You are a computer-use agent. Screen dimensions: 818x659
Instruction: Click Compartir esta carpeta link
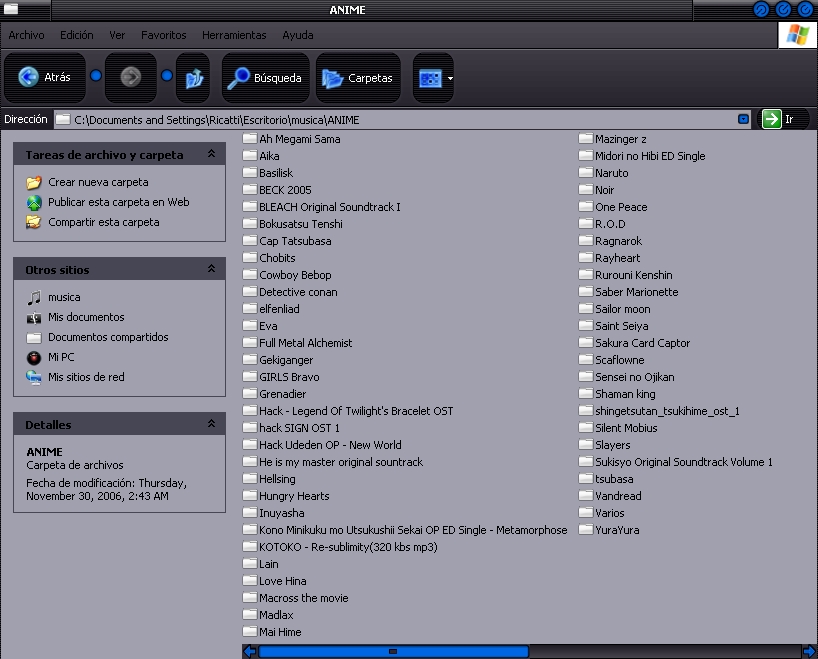104,222
